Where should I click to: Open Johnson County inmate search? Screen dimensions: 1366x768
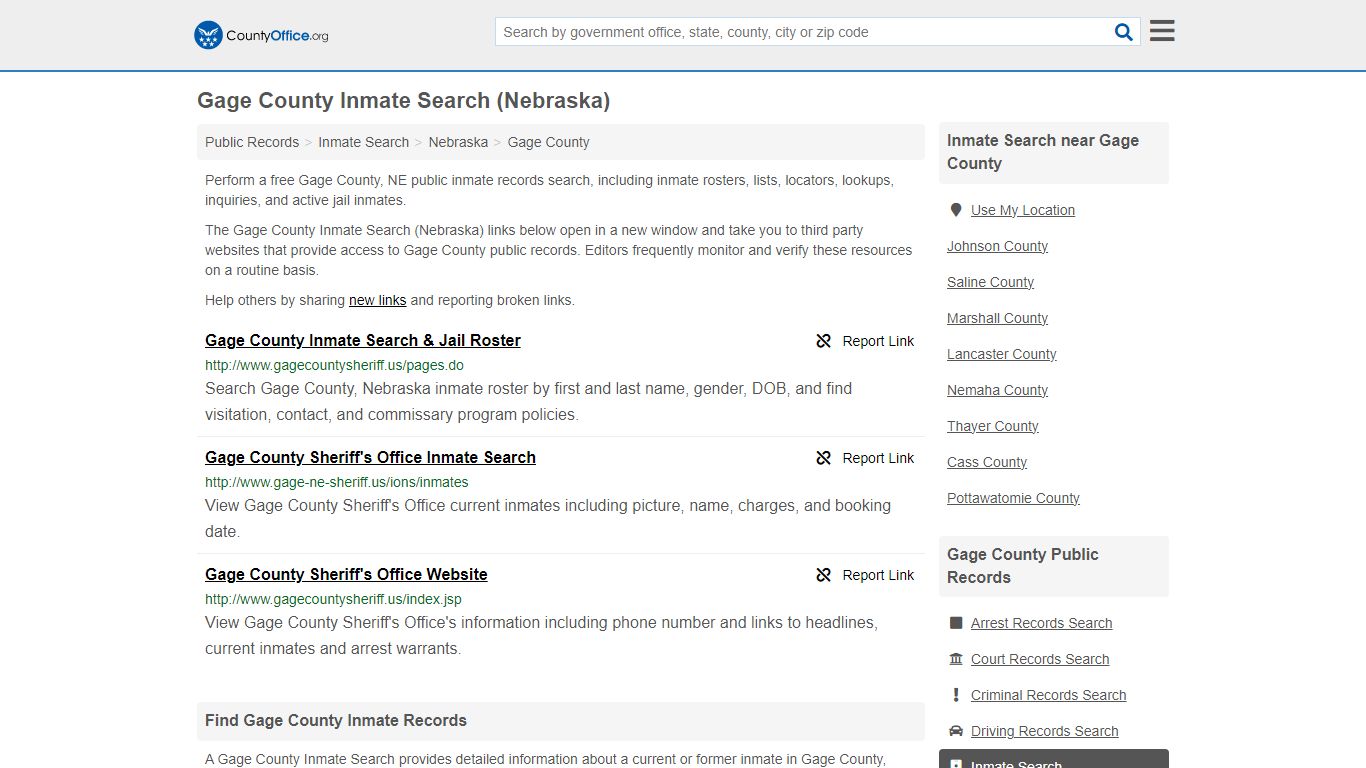tap(997, 246)
